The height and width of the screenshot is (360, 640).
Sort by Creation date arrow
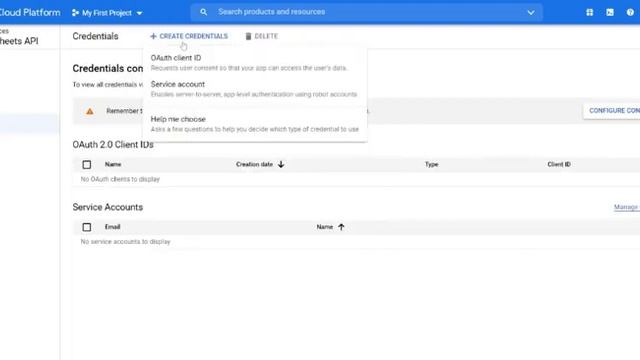281,164
